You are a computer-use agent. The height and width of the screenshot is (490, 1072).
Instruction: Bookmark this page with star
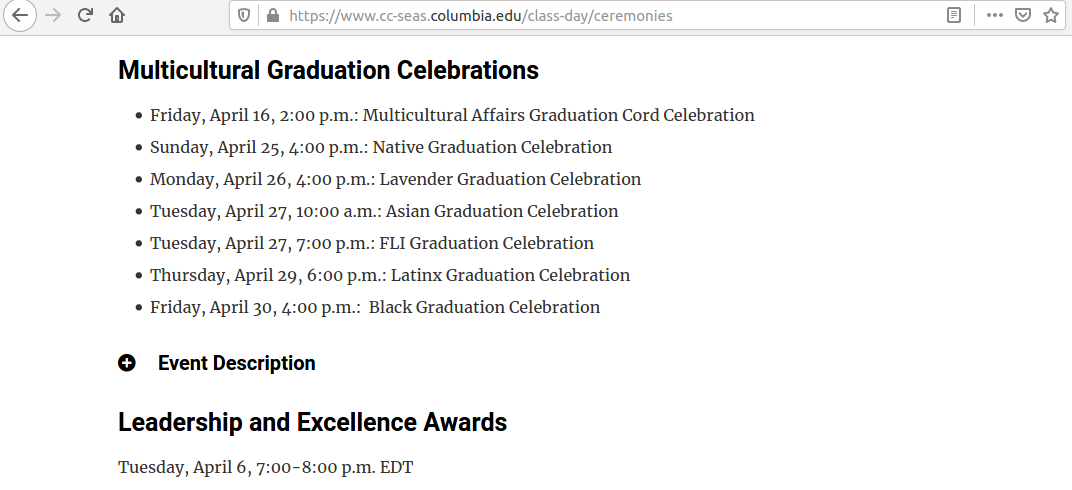(x=1051, y=15)
